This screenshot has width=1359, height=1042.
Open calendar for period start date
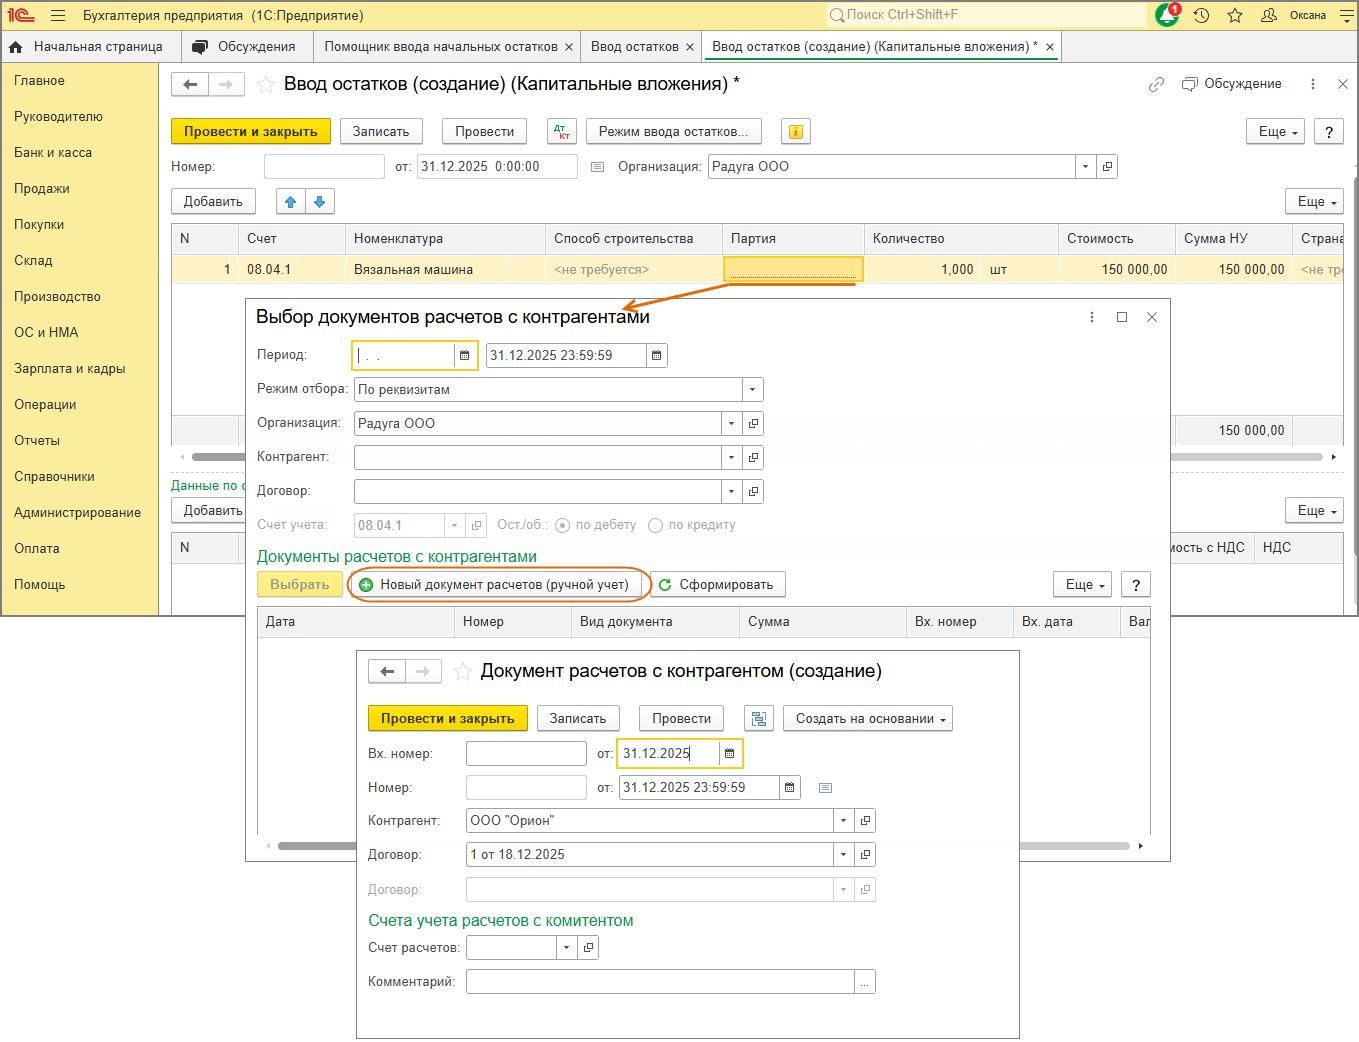(x=464, y=355)
